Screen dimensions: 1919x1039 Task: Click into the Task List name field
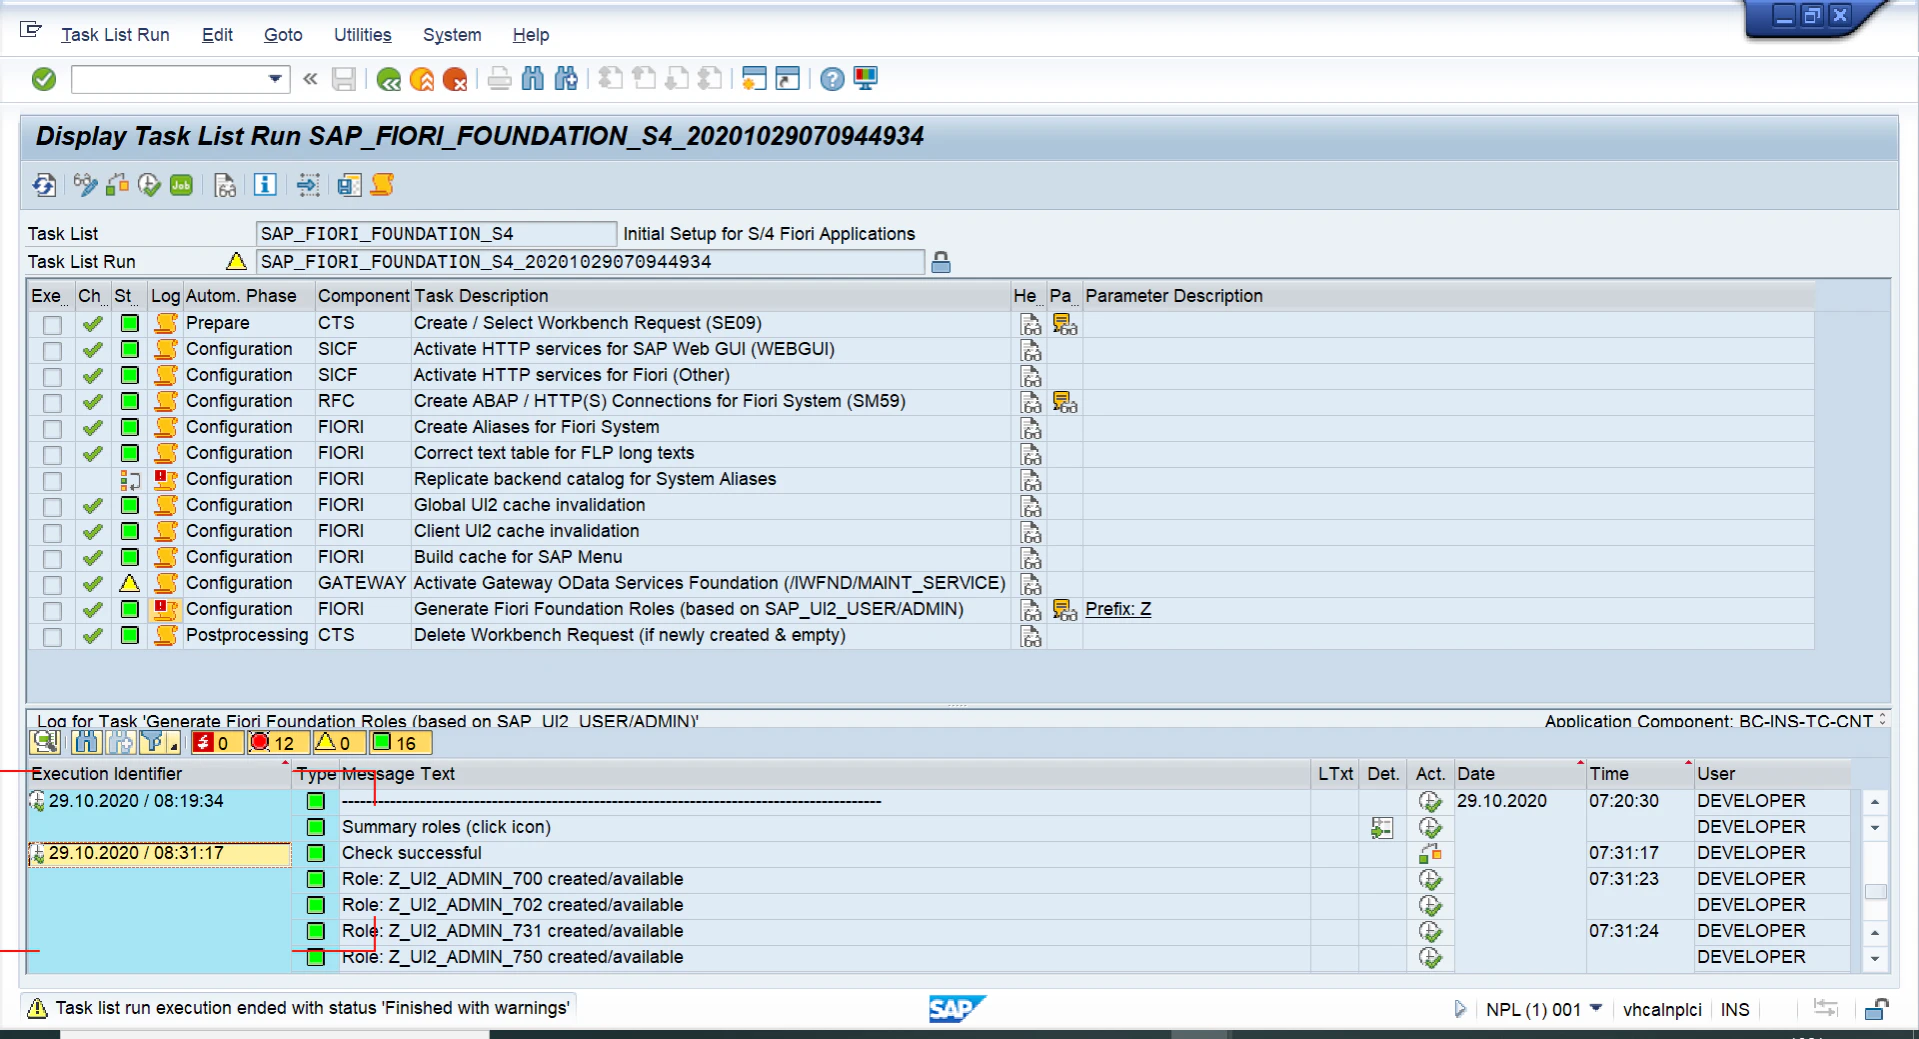436,234
